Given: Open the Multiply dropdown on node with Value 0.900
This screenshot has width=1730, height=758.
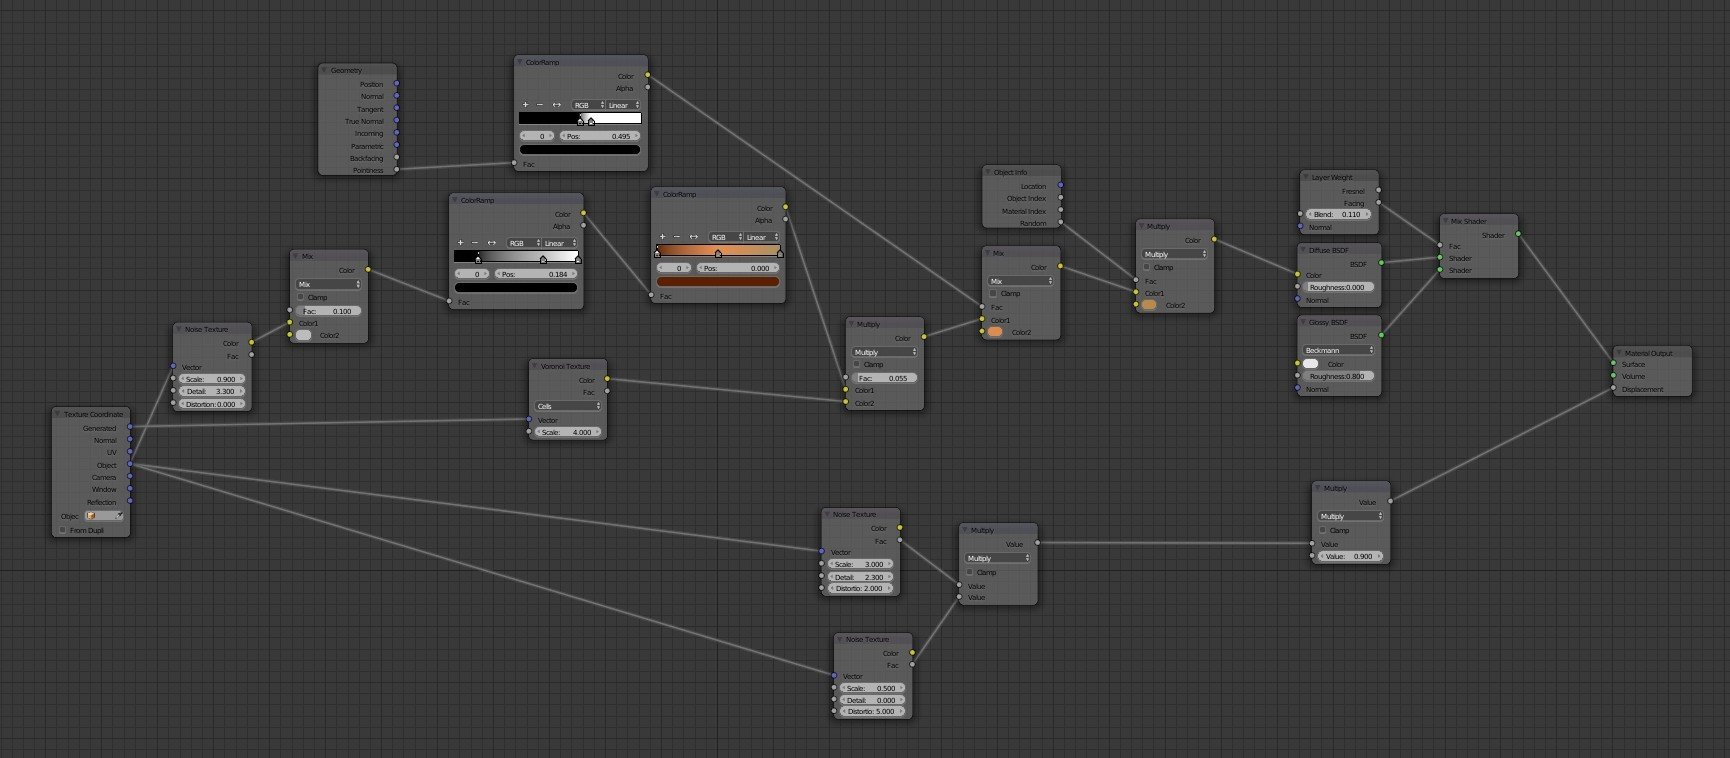Looking at the screenshot, I should point(1350,516).
